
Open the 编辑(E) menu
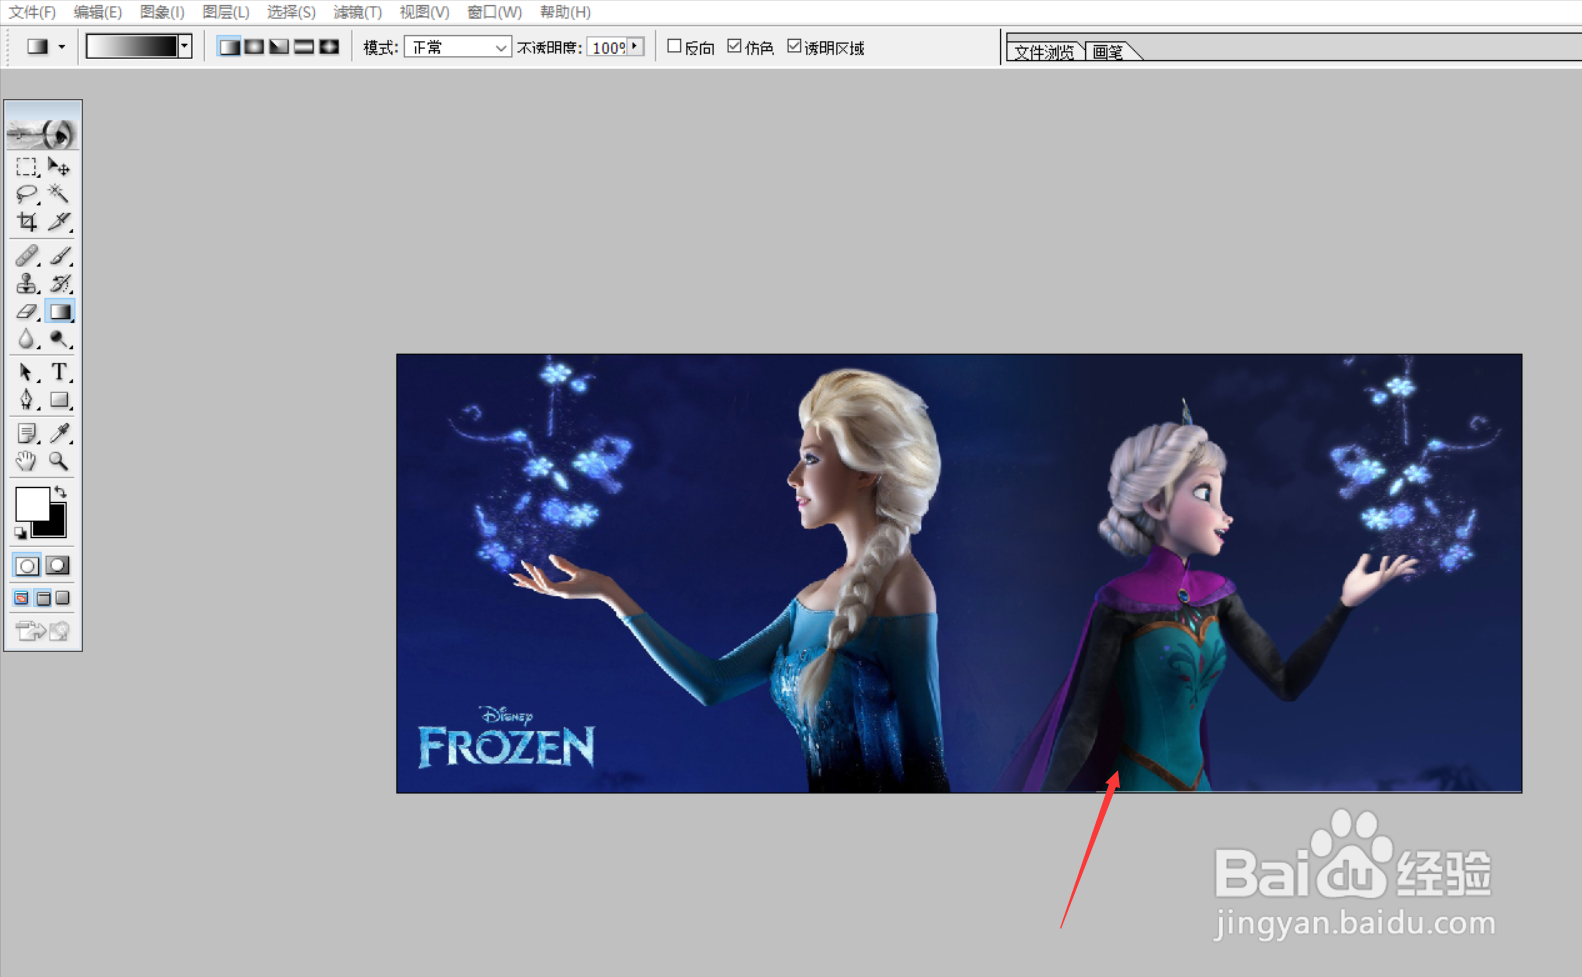pyautogui.click(x=97, y=12)
